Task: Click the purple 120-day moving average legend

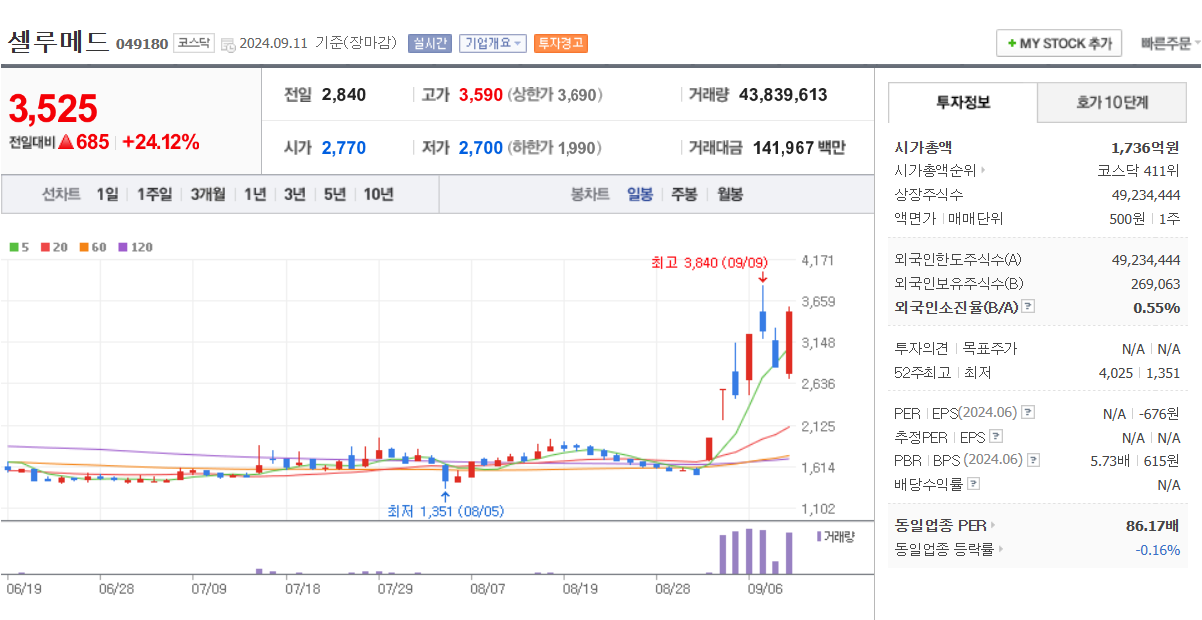Action: (x=135, y=247)
